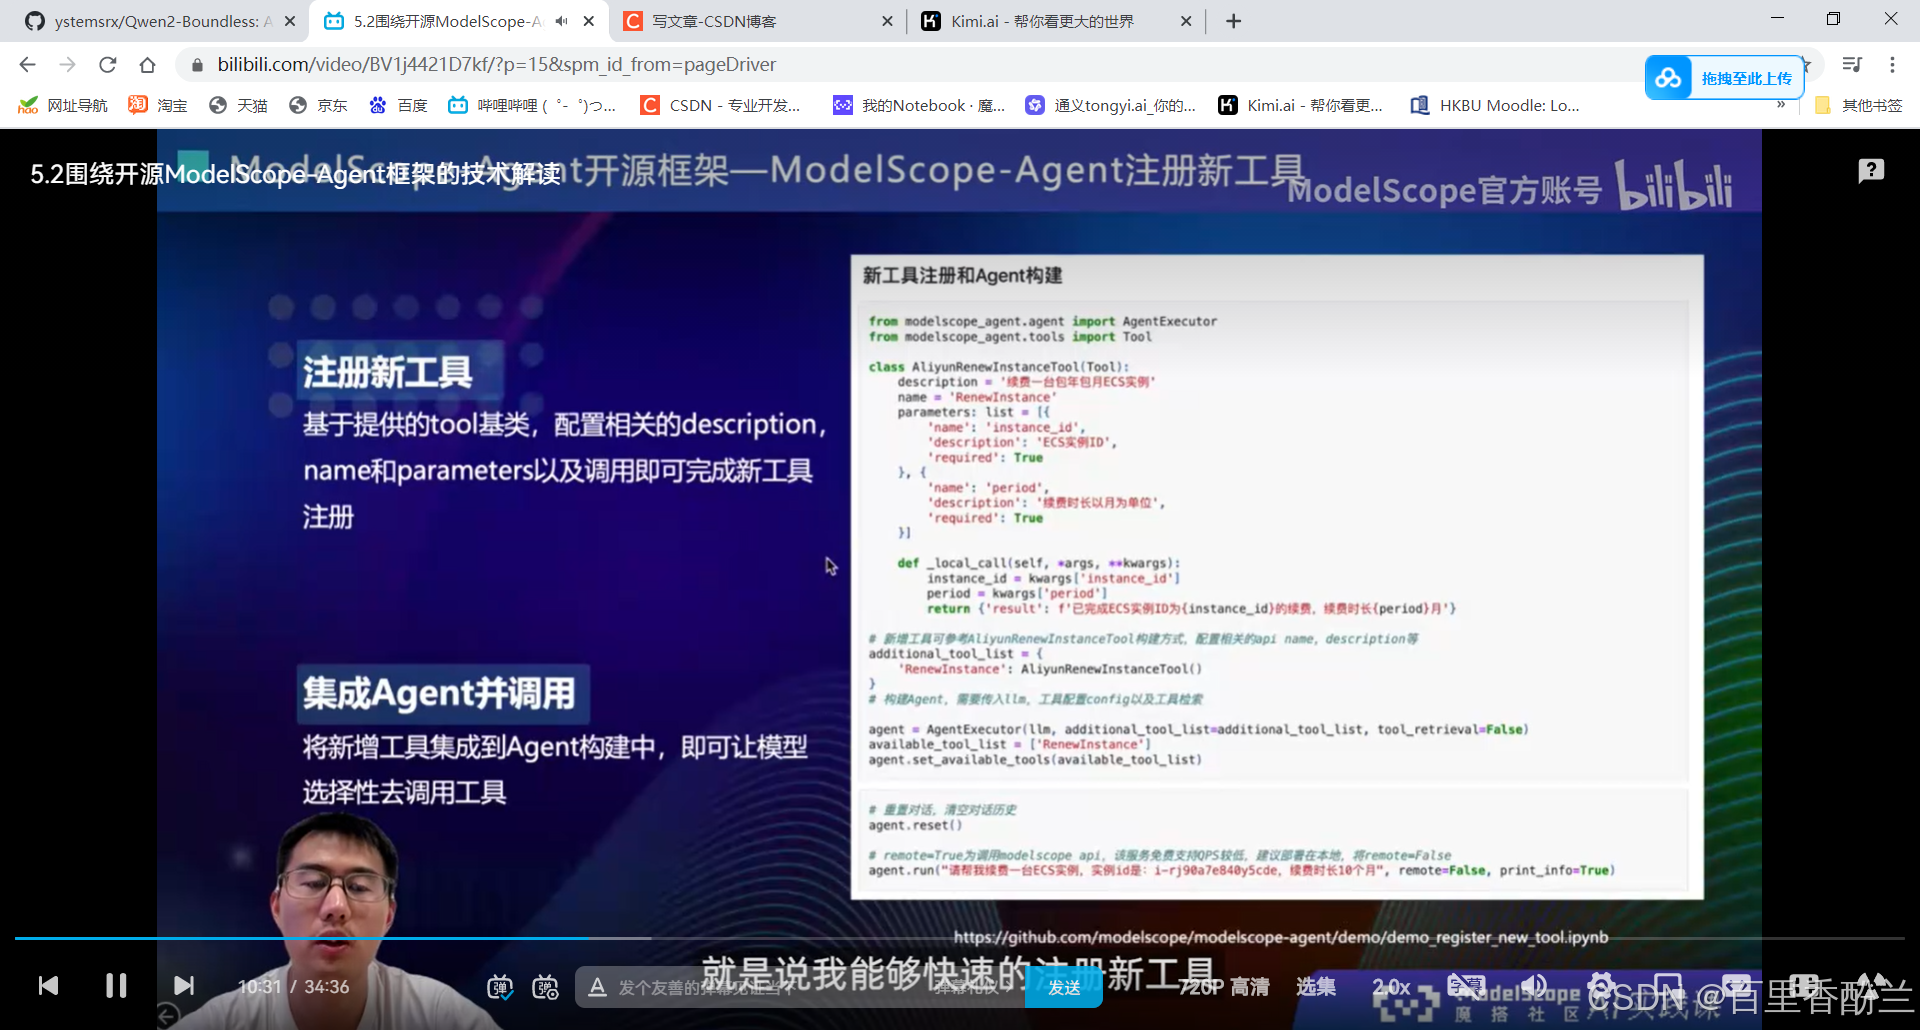Viewport: 1920px width, 1030px height.
Task: Reload the current page
Action: point(107,64)
